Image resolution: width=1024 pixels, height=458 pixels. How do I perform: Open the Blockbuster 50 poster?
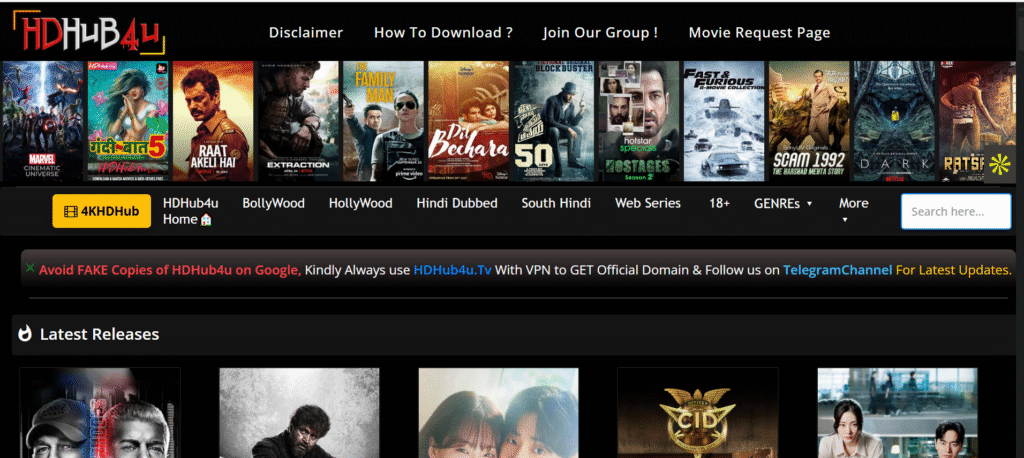tap(554, 121)
